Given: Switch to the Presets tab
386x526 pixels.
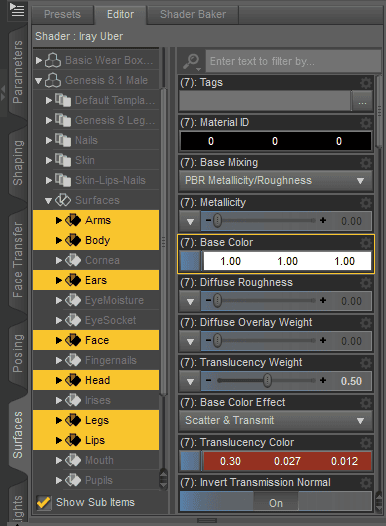Looking at the screenshot, I should pos(62,14).
